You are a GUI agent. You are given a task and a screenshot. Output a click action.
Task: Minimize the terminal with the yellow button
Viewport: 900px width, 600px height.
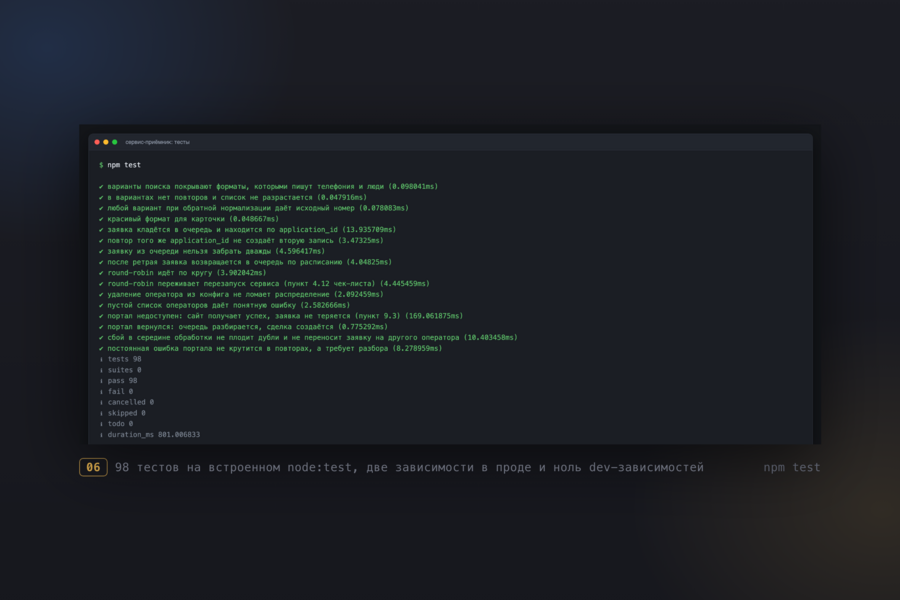click(106, 142)
